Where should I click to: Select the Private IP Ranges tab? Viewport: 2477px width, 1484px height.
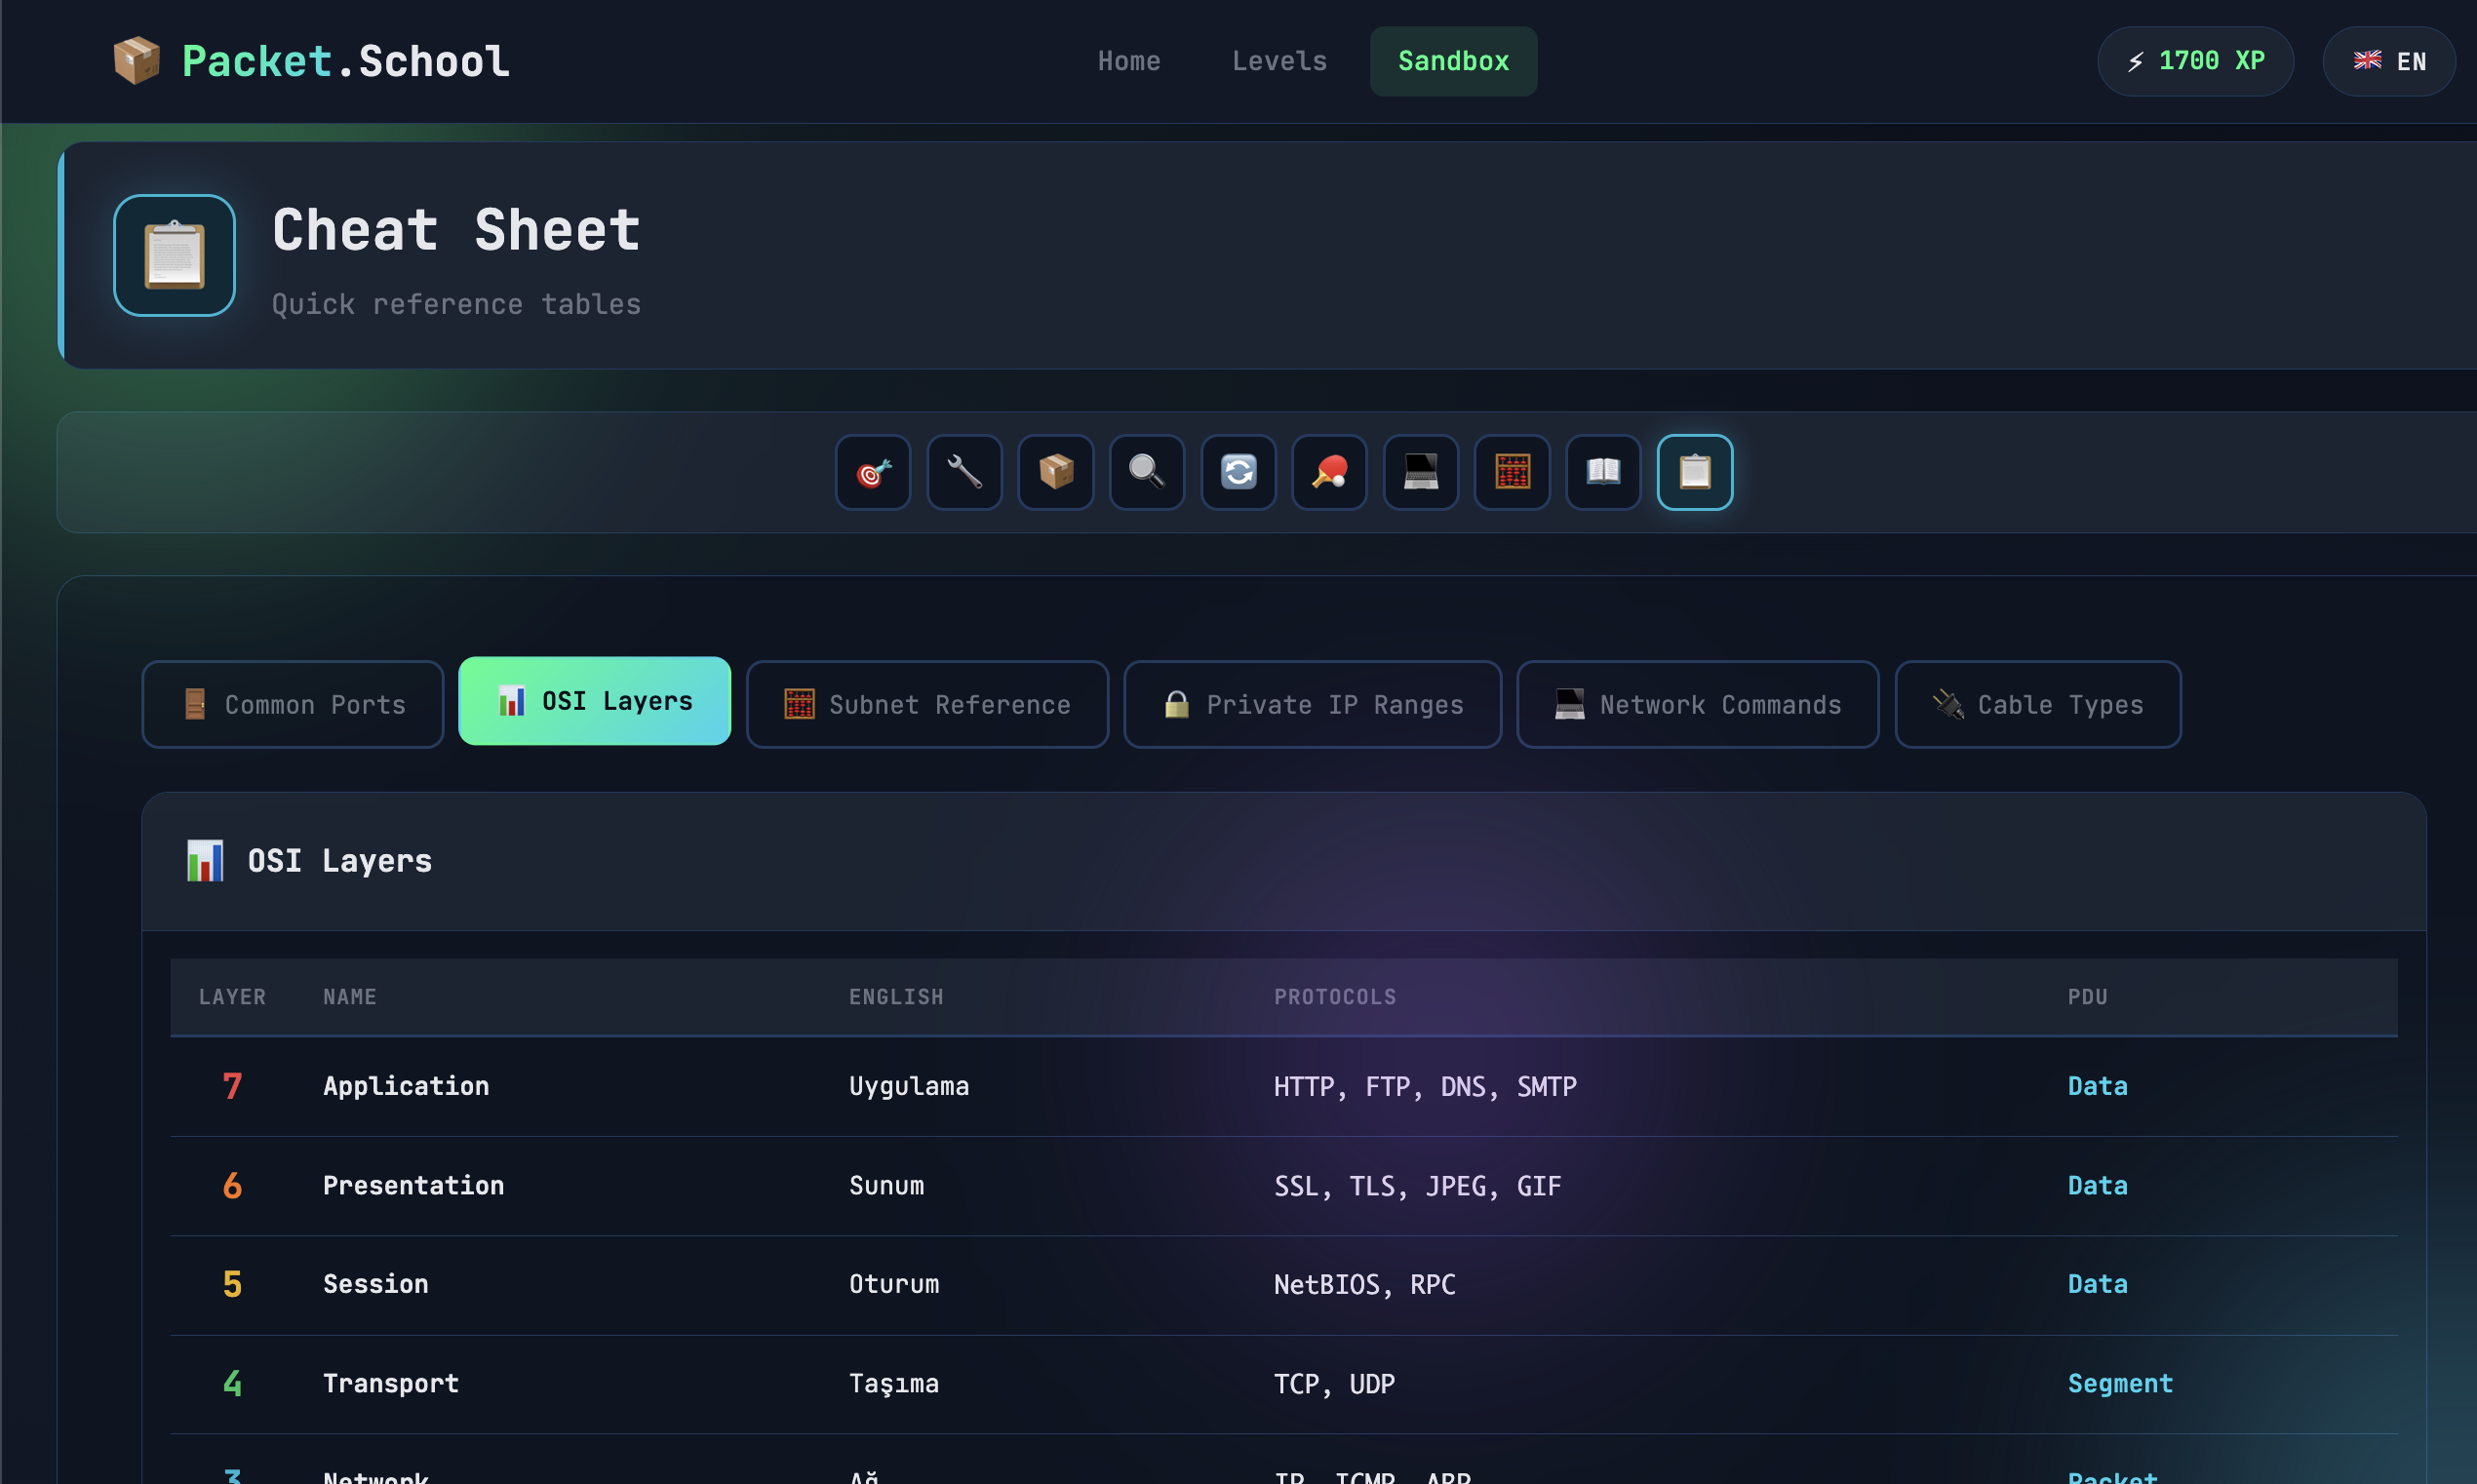[1312, 704]
